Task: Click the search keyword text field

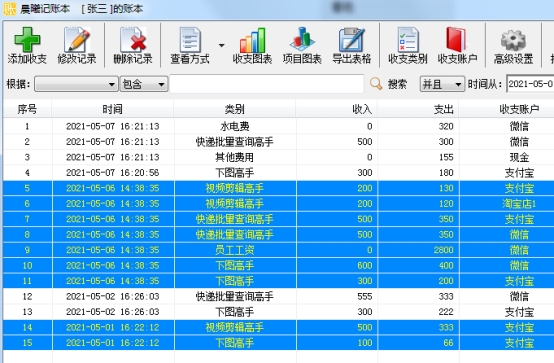Action: pyautogui.click(x=267, y=84)
